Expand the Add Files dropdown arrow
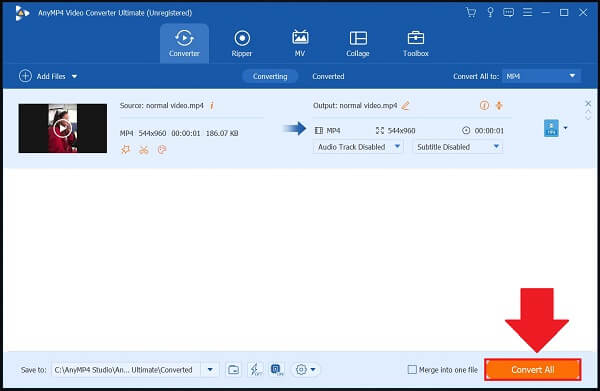Image resolution: width=600 pixels, height=391 pixels. [x=75, y=77]
